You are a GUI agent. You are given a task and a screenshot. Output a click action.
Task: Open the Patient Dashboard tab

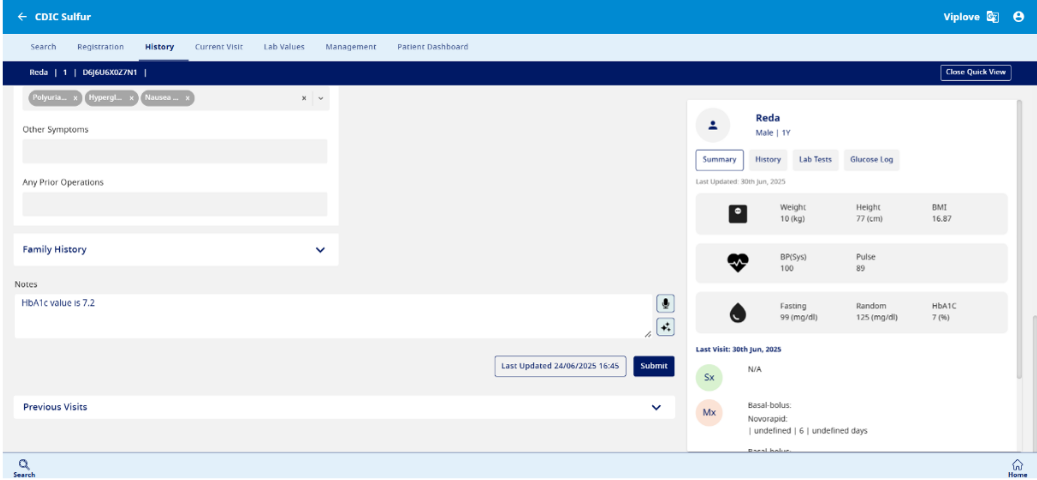coord(432,47)
